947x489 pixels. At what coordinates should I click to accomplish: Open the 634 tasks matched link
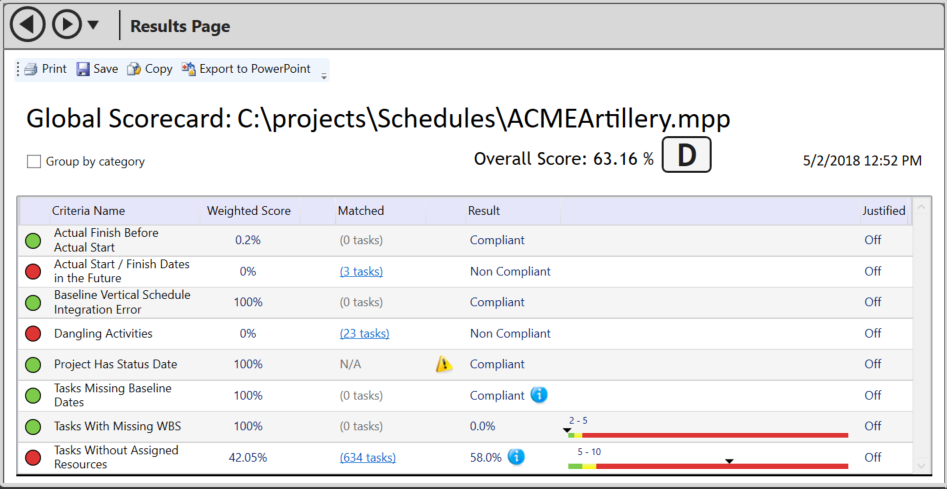click(x=366, y=457)
